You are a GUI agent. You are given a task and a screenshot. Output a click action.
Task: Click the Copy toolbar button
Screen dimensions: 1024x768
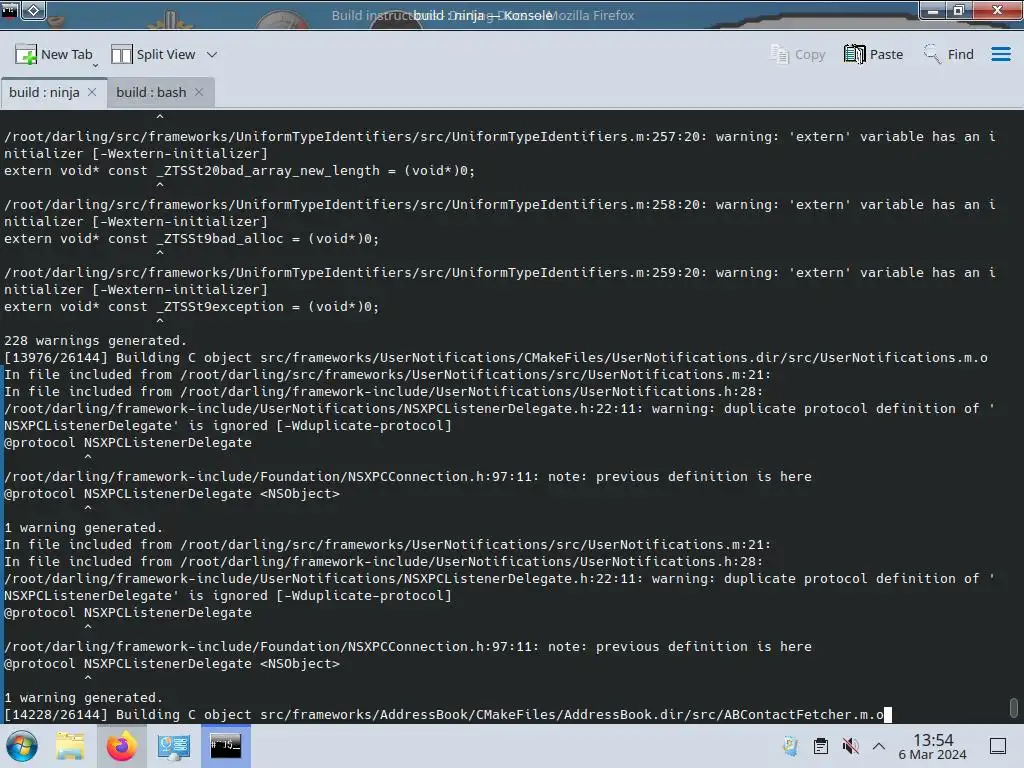point(797,54)
